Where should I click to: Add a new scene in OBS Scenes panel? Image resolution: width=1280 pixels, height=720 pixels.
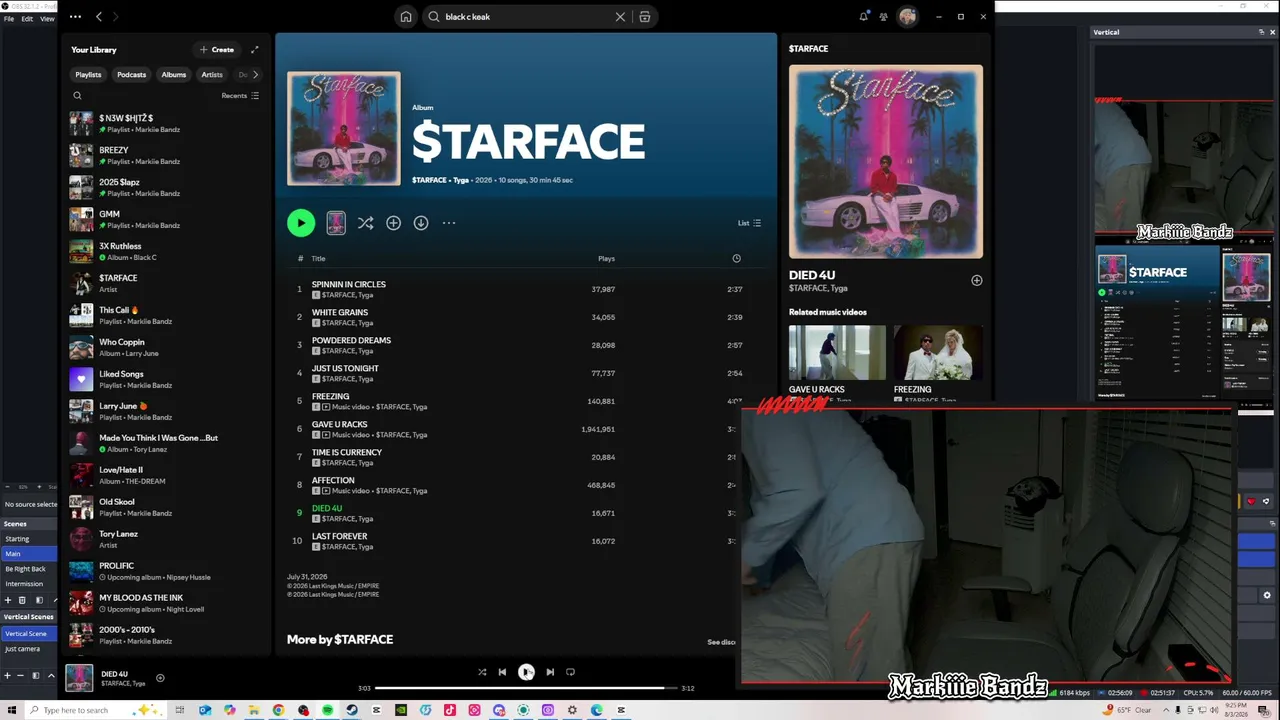pyautogui.click(x=8, y=600)
